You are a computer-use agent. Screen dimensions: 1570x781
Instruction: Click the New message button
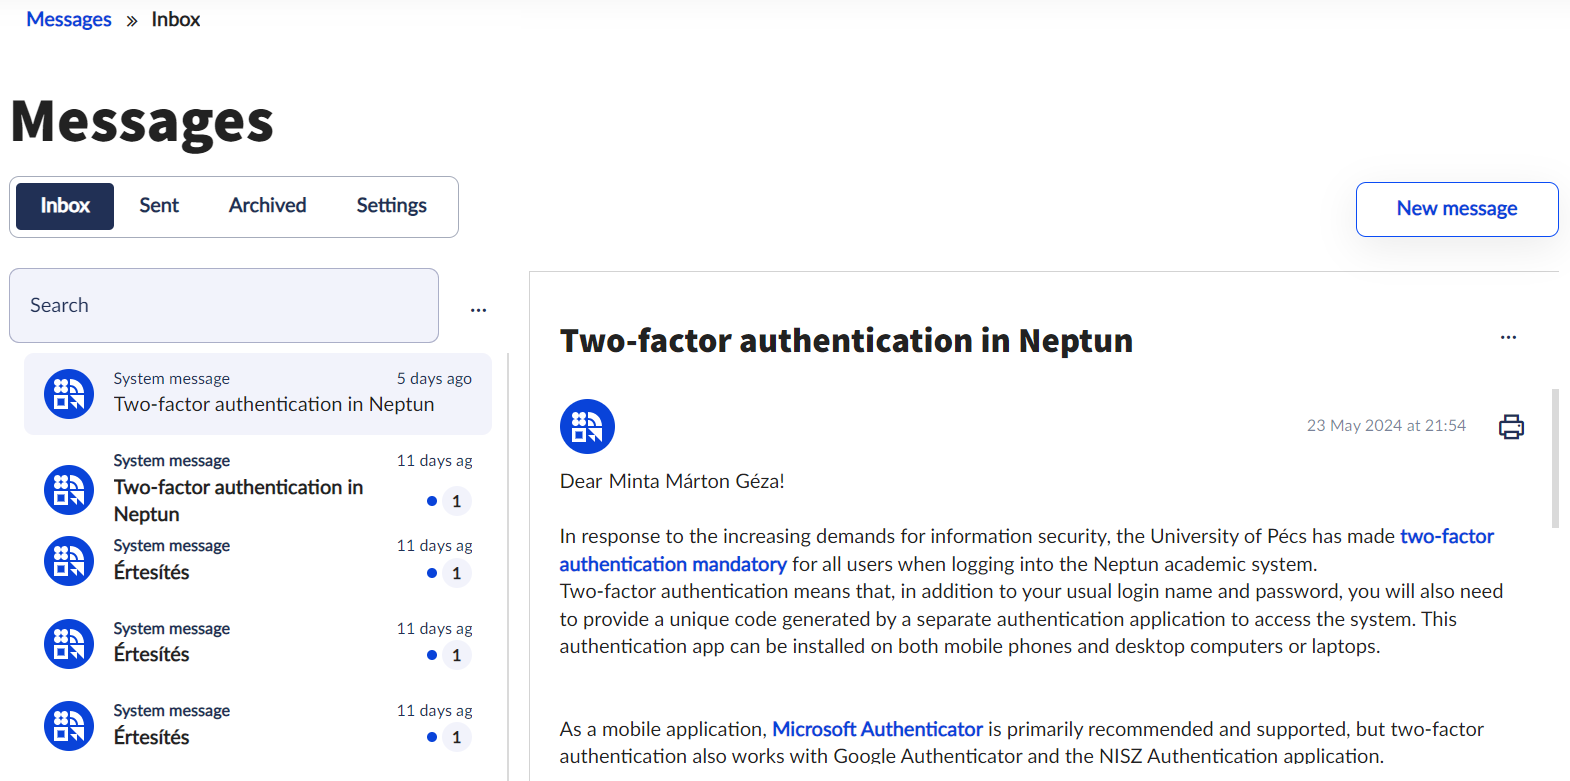click(1456, 209)
